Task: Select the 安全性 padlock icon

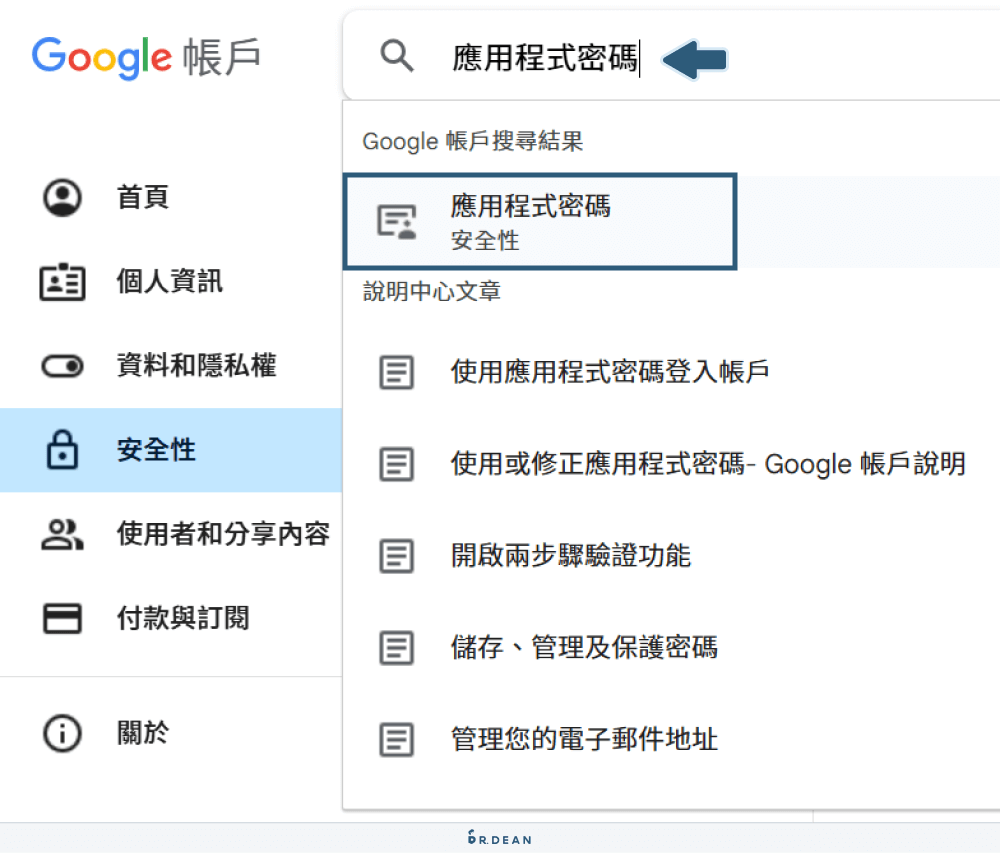Action: tap(62, 450)
